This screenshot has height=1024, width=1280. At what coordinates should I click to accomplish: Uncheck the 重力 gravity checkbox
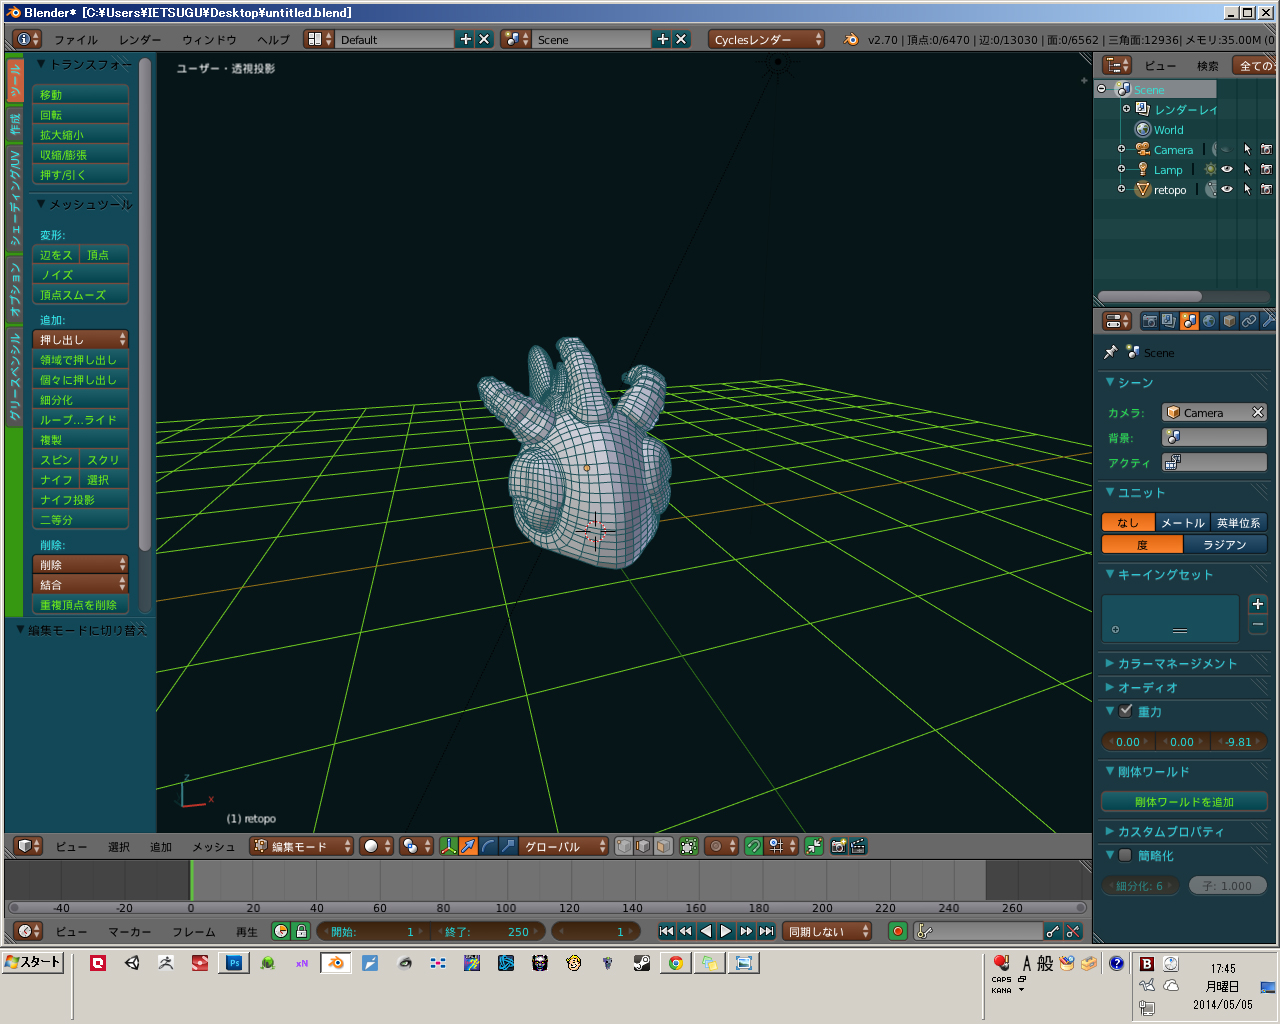[1126, 711]
